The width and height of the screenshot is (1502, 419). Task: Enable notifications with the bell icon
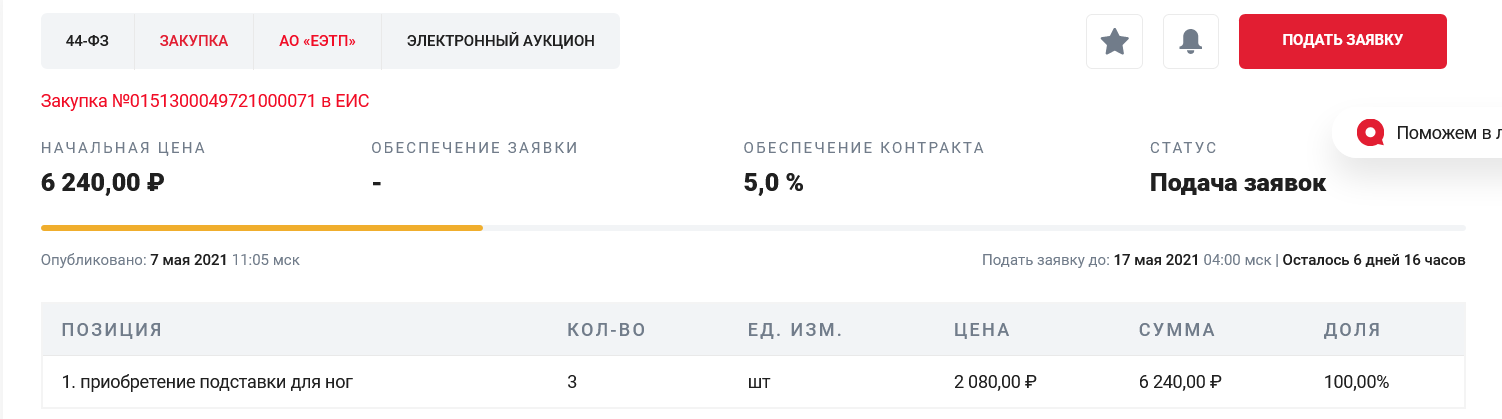coord(1191,41)
